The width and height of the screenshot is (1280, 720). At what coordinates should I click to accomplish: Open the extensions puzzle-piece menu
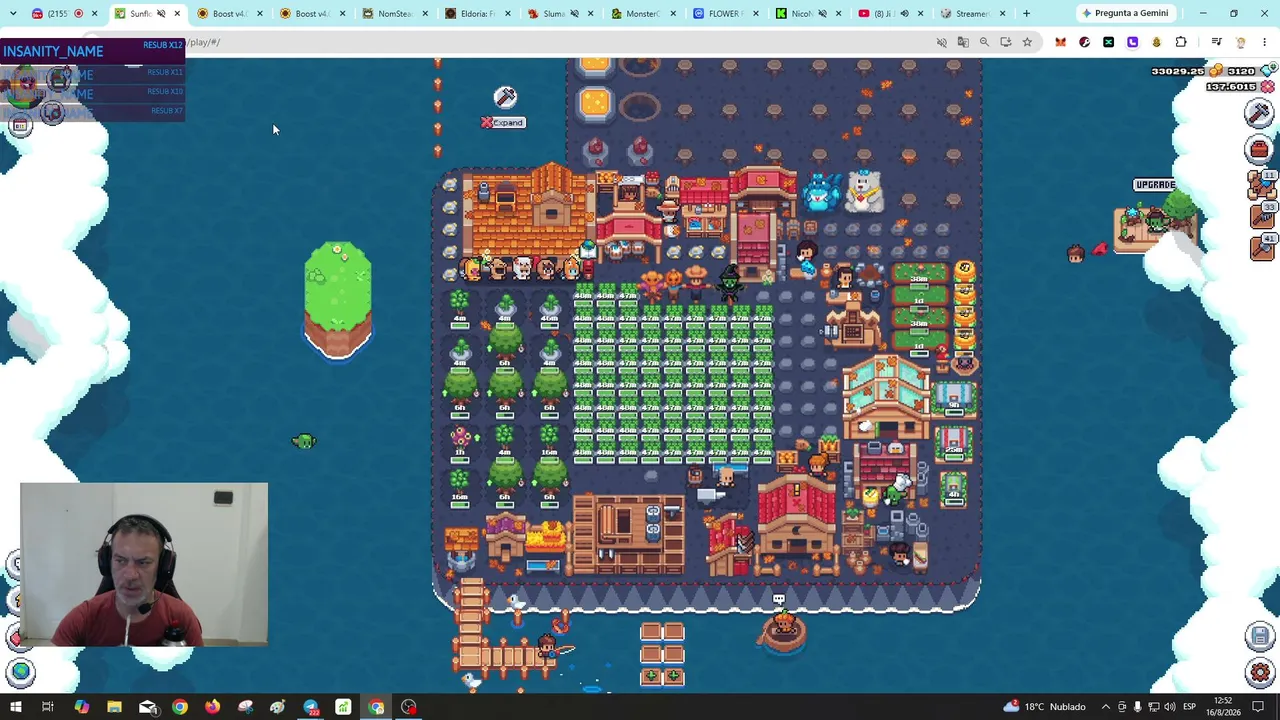coord(1181,42)
